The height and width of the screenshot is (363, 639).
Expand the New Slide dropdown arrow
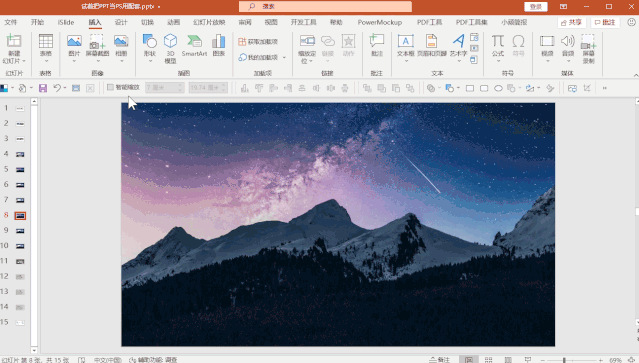24,61
